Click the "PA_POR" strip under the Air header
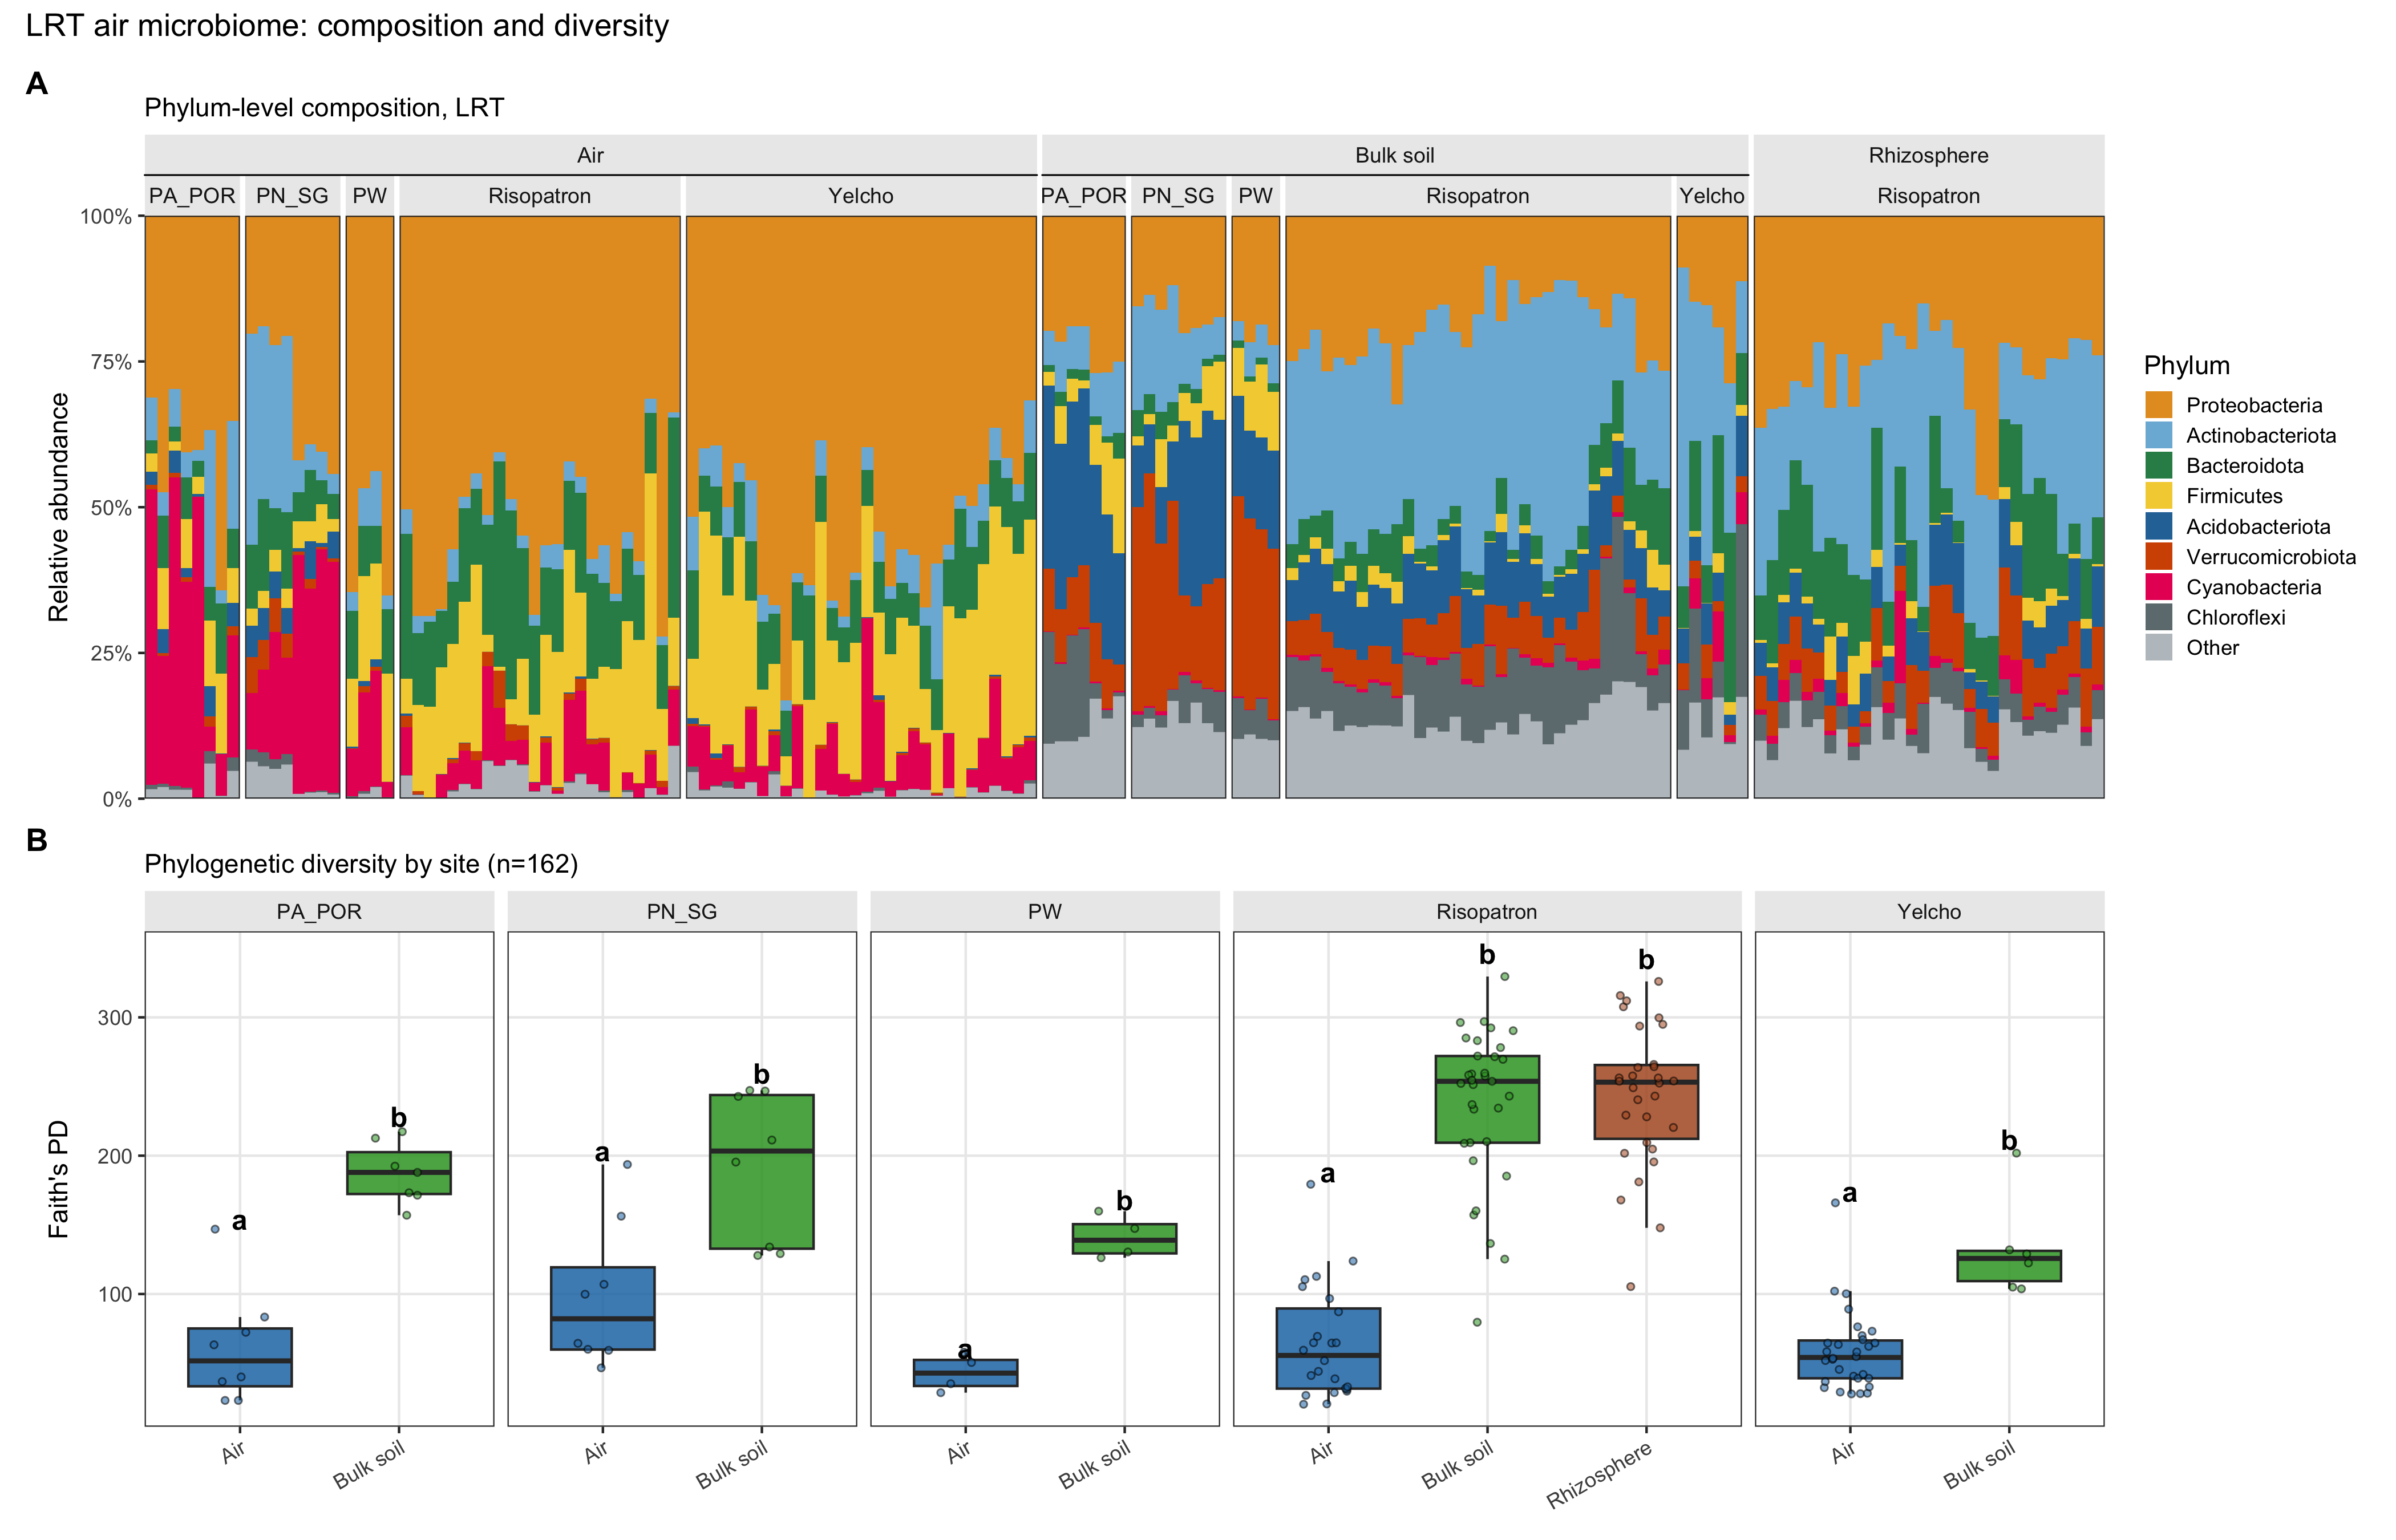2396x1540 pixels. 192,196
